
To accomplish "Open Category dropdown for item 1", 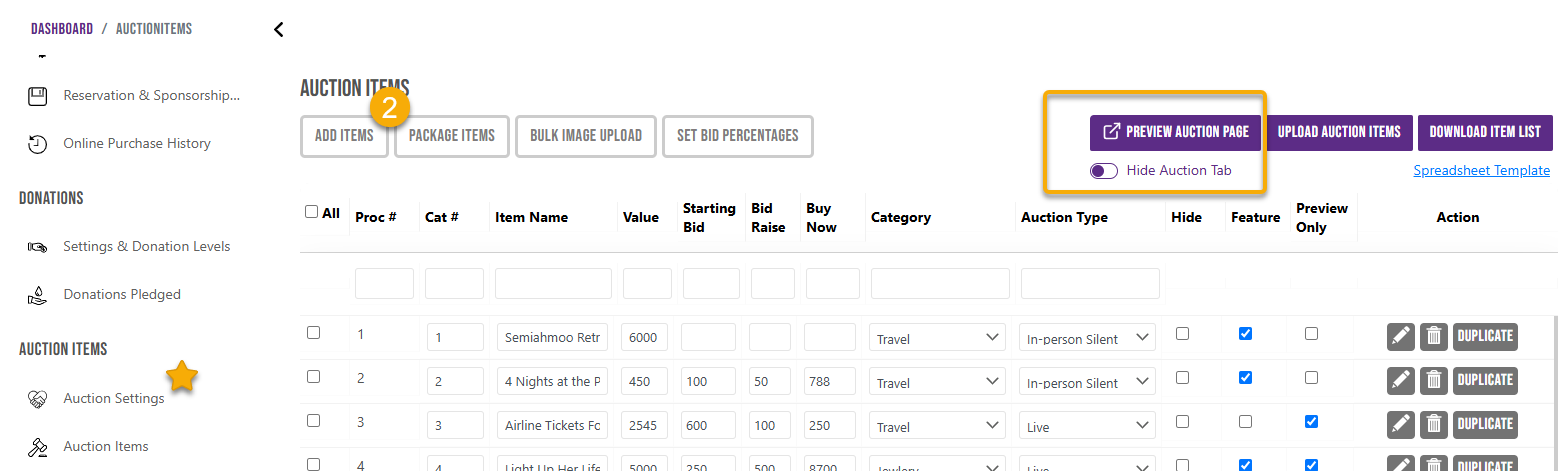I will [938, 338].
